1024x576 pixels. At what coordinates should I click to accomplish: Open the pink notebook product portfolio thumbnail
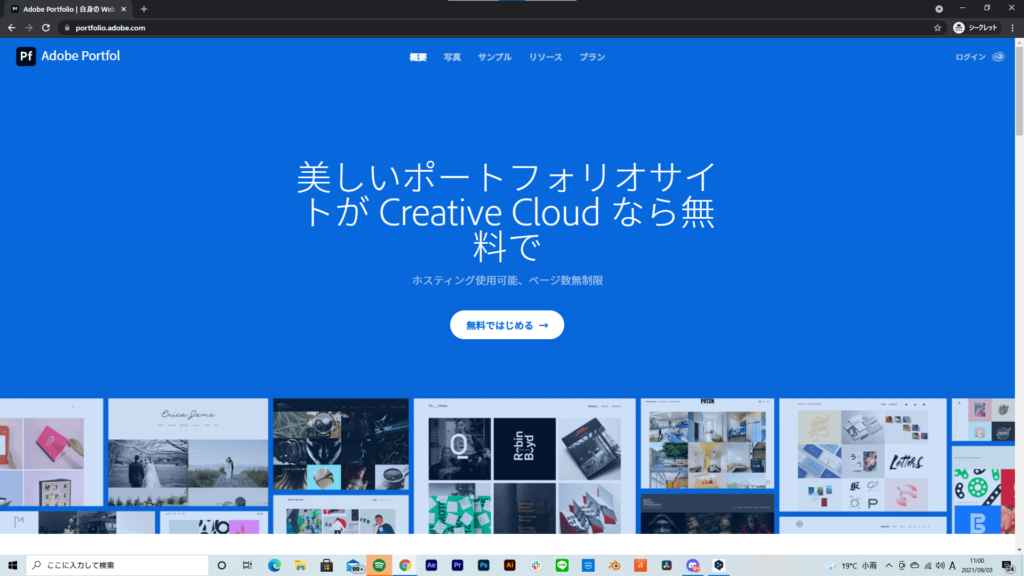pyautogui.click(x=52, y=452)
